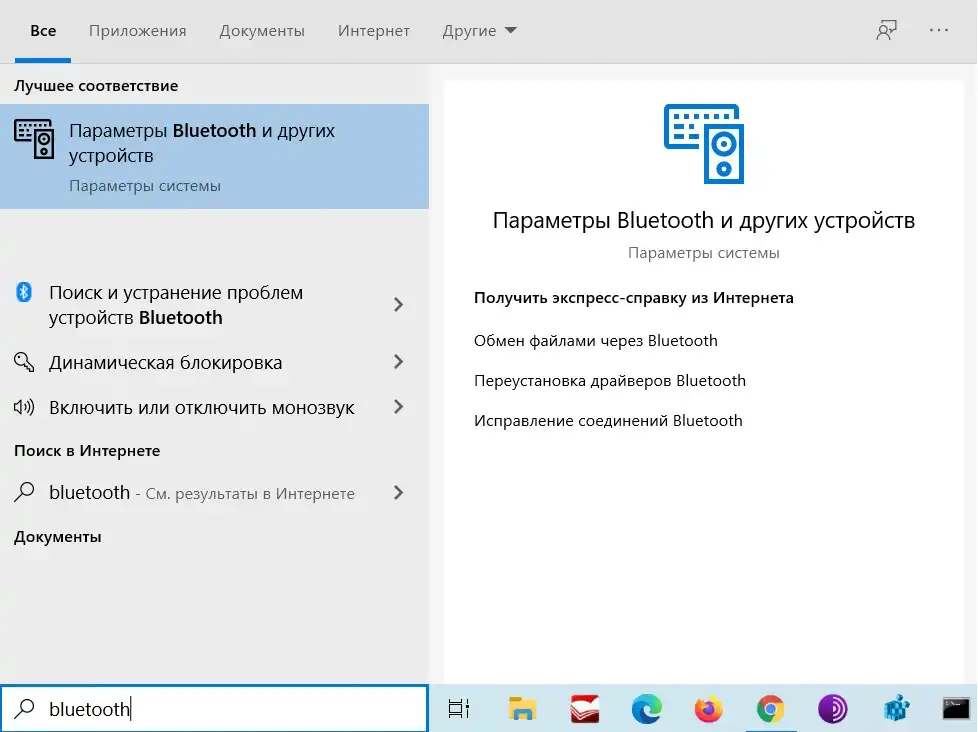Click large blue devices icon in preview pane
Screen dimensions: 978x732
[x=704, y=144]
